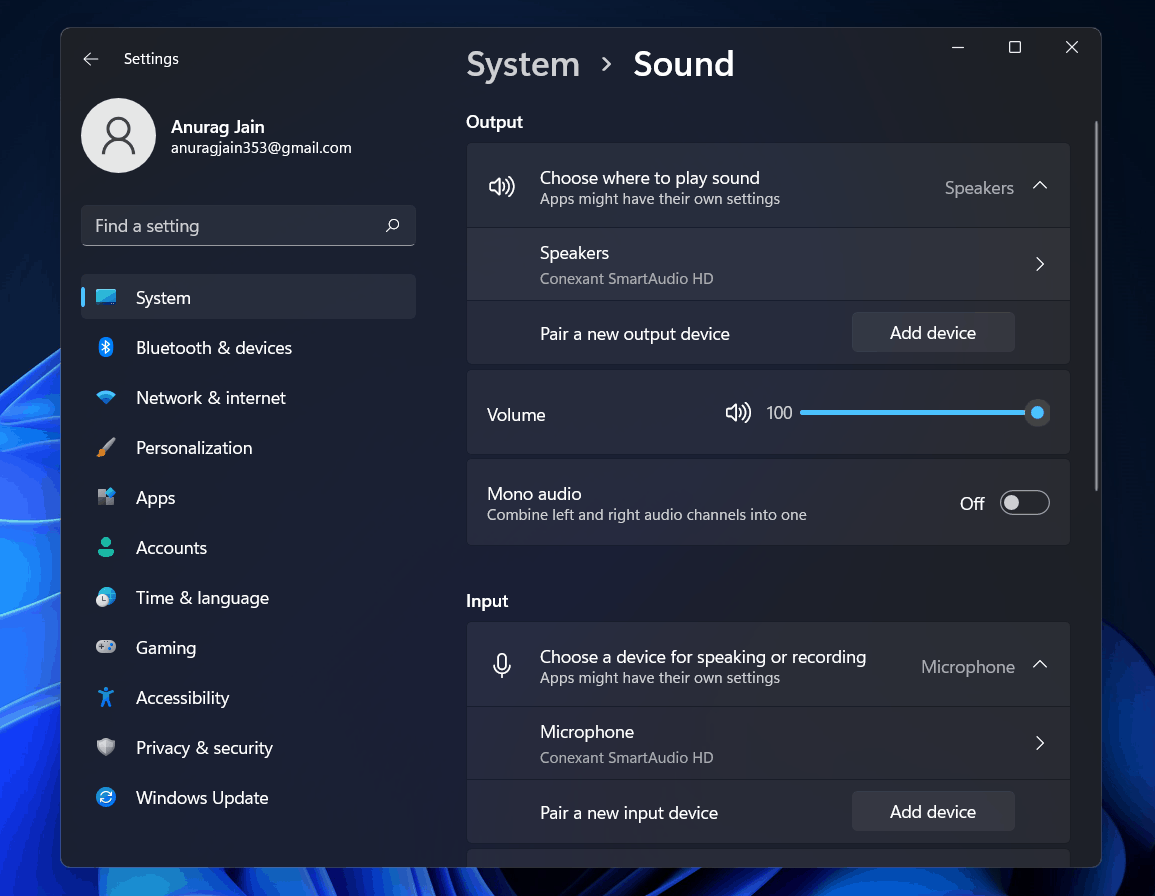Click the volume value 100
1155x896 pixels.
point(779,413)
